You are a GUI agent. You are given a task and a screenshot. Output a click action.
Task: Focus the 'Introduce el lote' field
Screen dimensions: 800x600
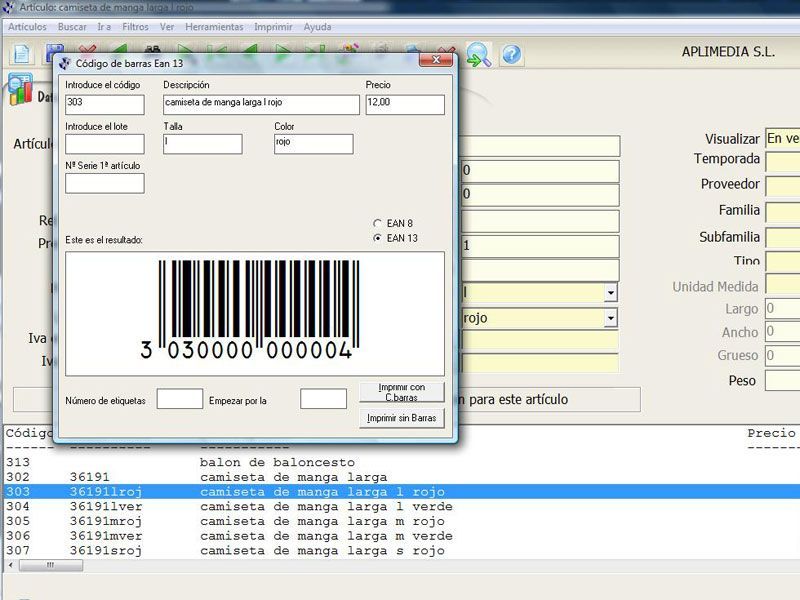105,144
